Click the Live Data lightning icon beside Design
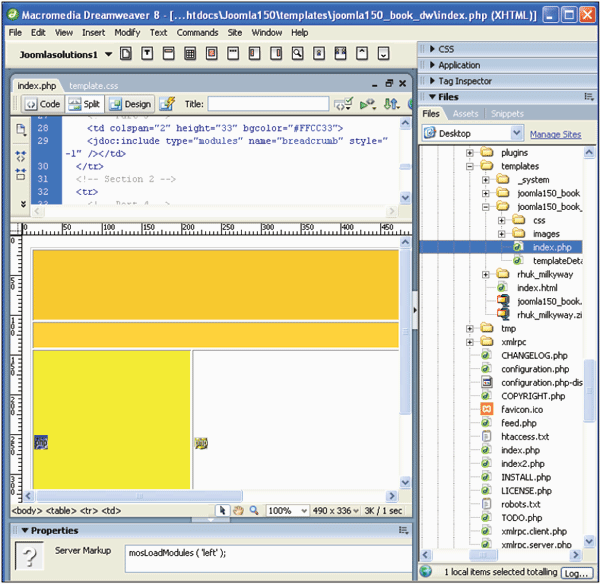The image size is (600, 584). click(167, 104)
